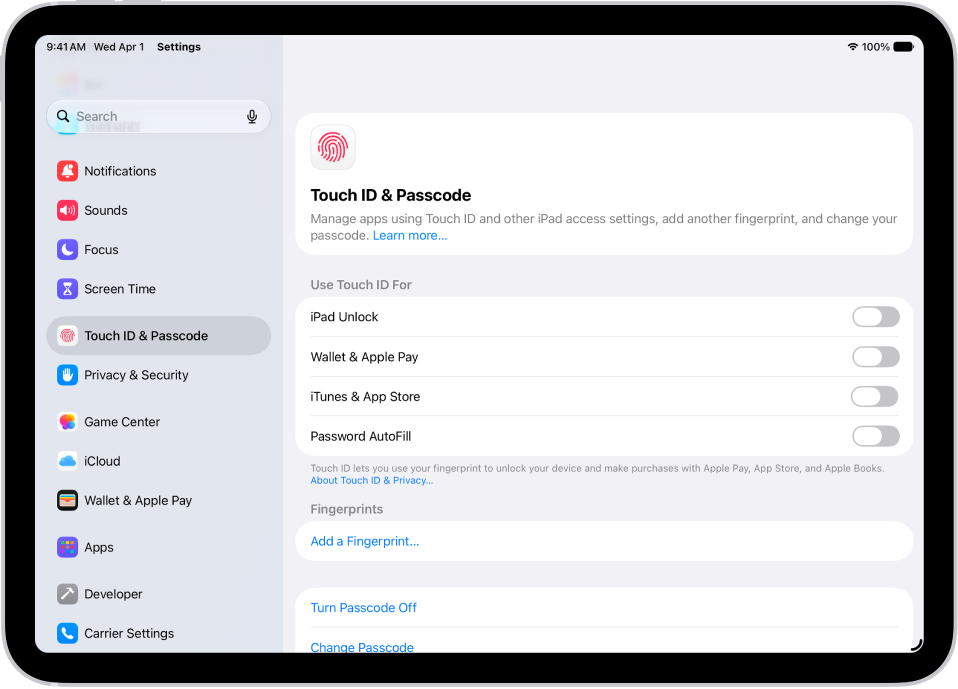Turn on Wallet & Apple Pay Touch ID switch

pos(876,357)
